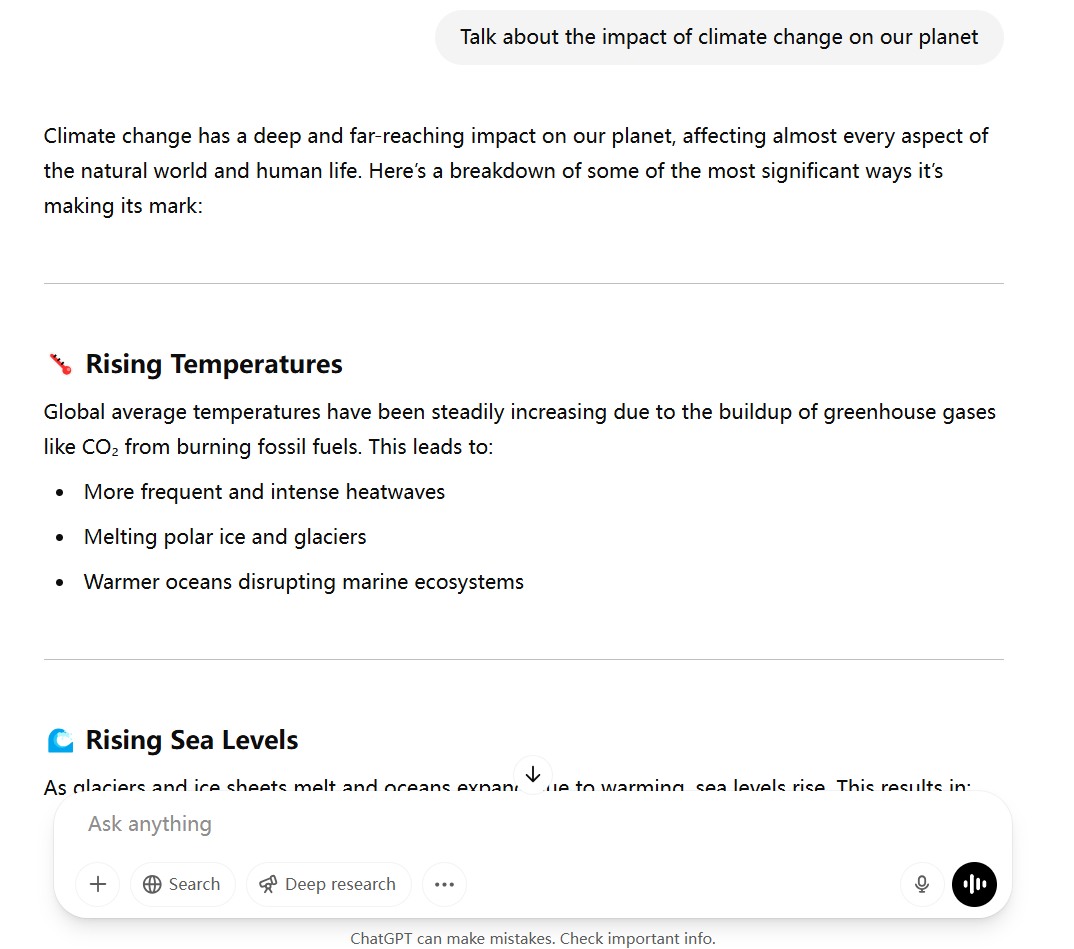Start dictation with the microphone icon
The width and height of the screenshot is (1074, 949).
pyautogui.click(x=922, y=884)
